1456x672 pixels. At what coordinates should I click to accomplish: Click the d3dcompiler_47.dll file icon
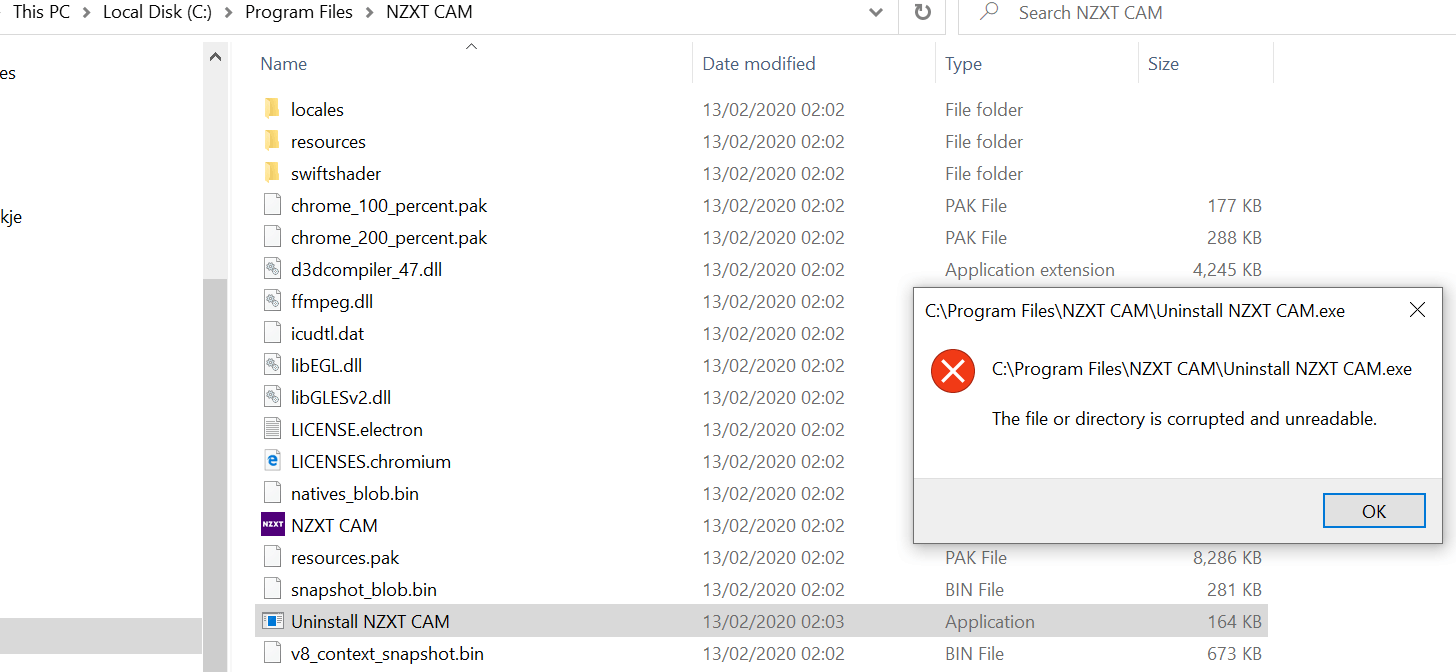272,269
